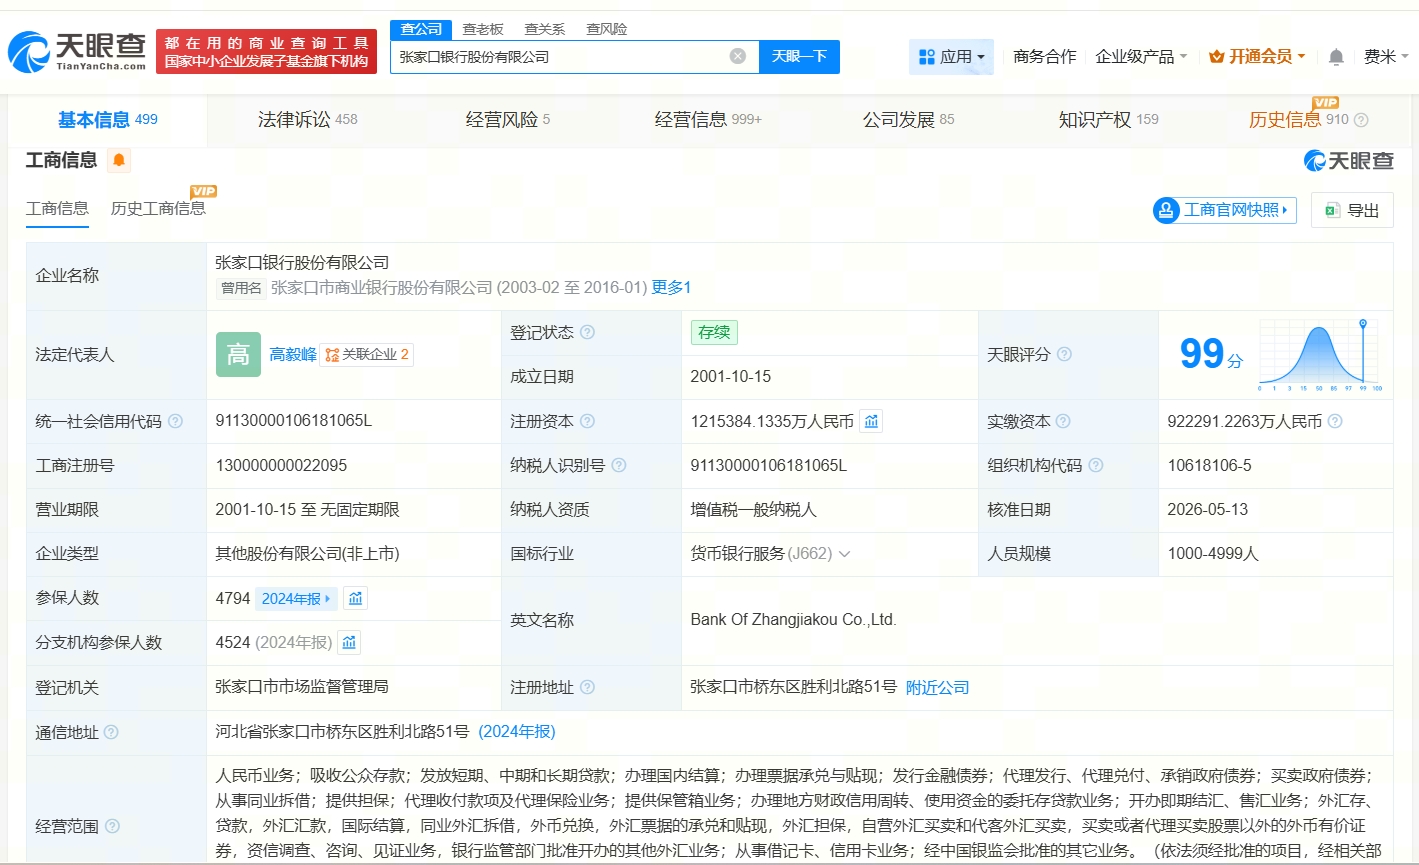Open the chart icon next to 注册资本 value
Screen dimensions: 1419x865
coord(872,422)
